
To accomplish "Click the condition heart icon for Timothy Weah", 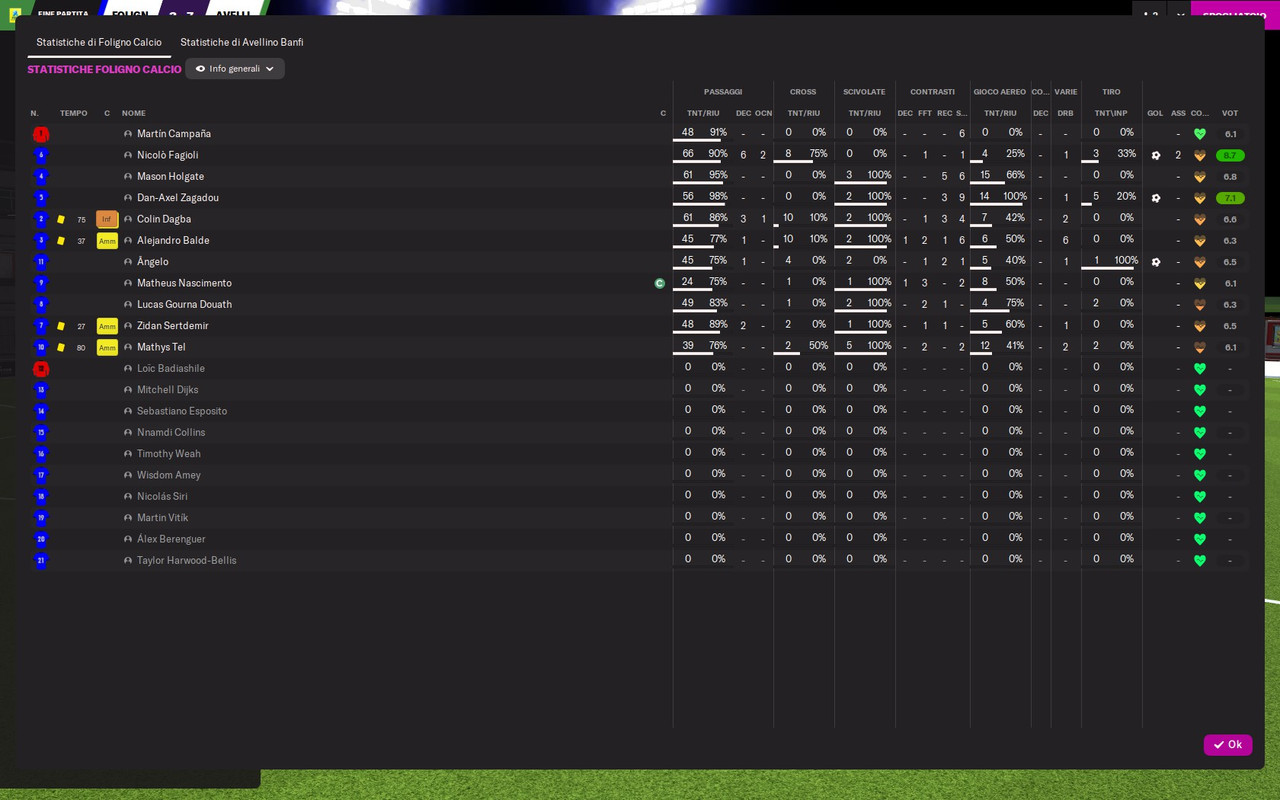I will click(x=1200, y=454).
